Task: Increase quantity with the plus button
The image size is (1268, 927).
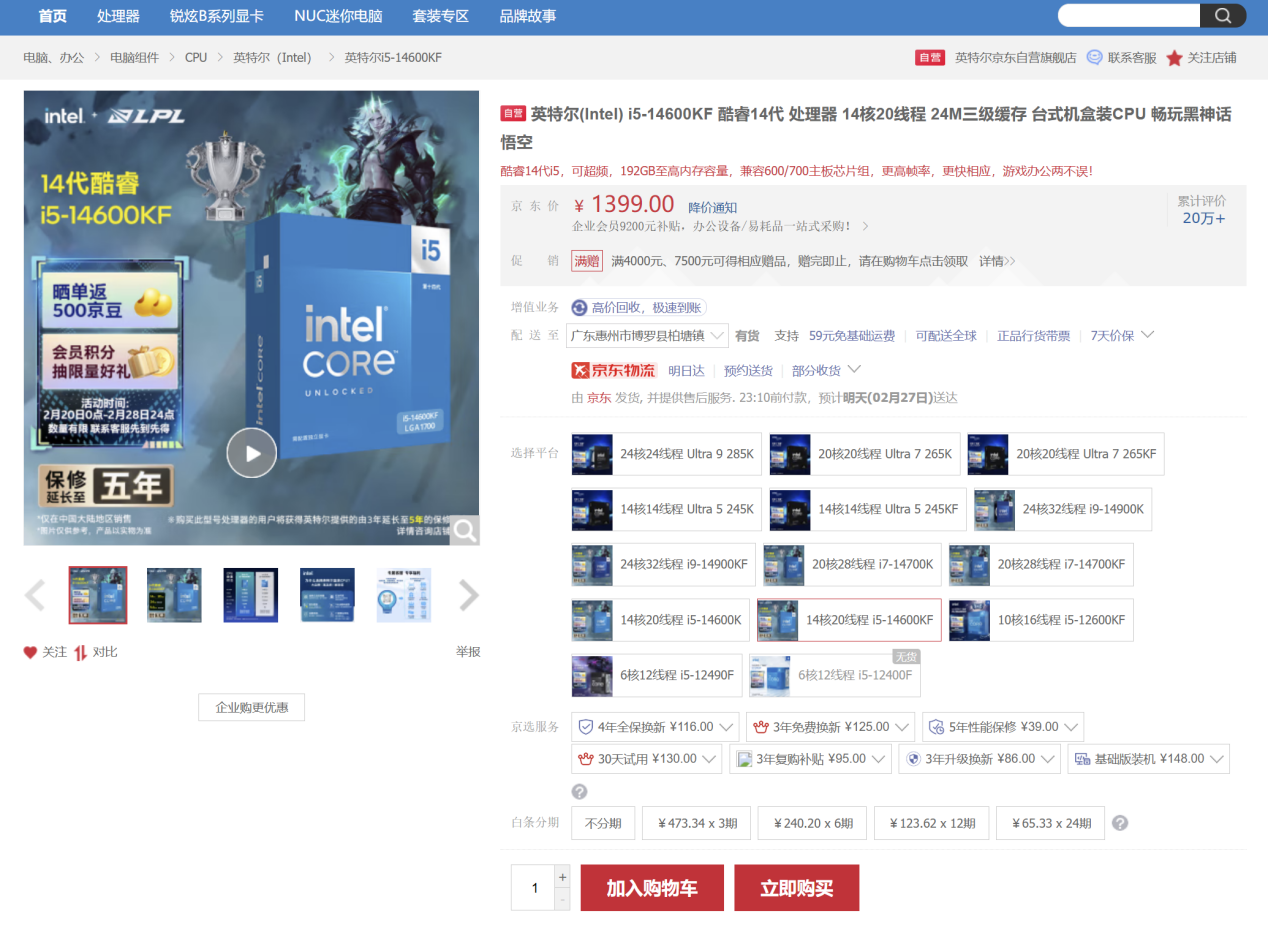Action: coord(562,877)
